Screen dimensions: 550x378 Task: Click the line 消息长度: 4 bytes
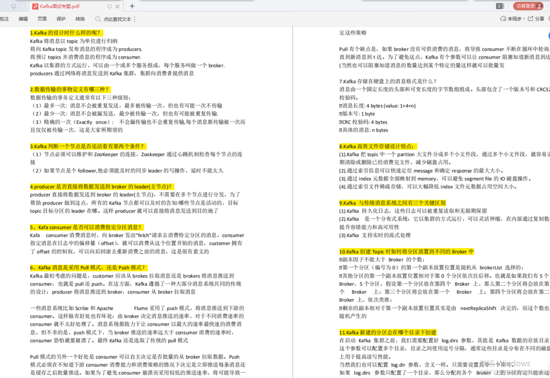pyautogui.click(x=377, y=106)
